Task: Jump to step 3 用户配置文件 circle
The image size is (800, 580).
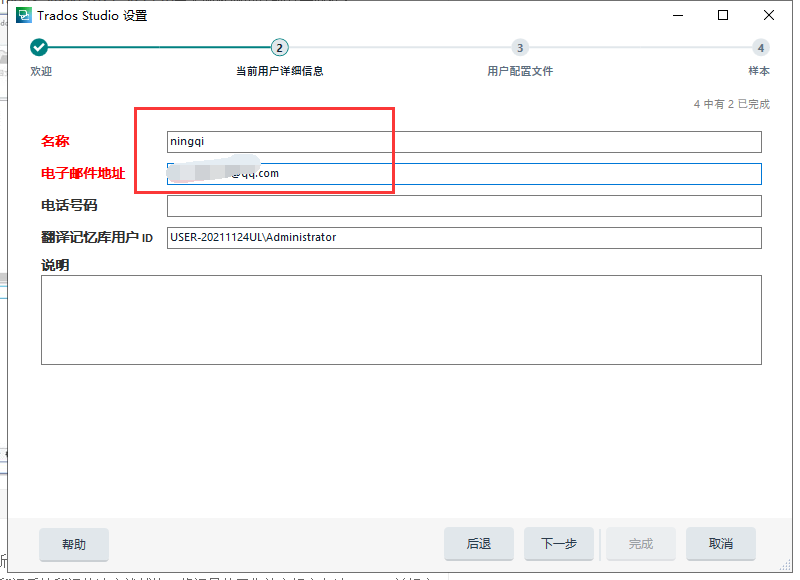Action: click(520, 47)
